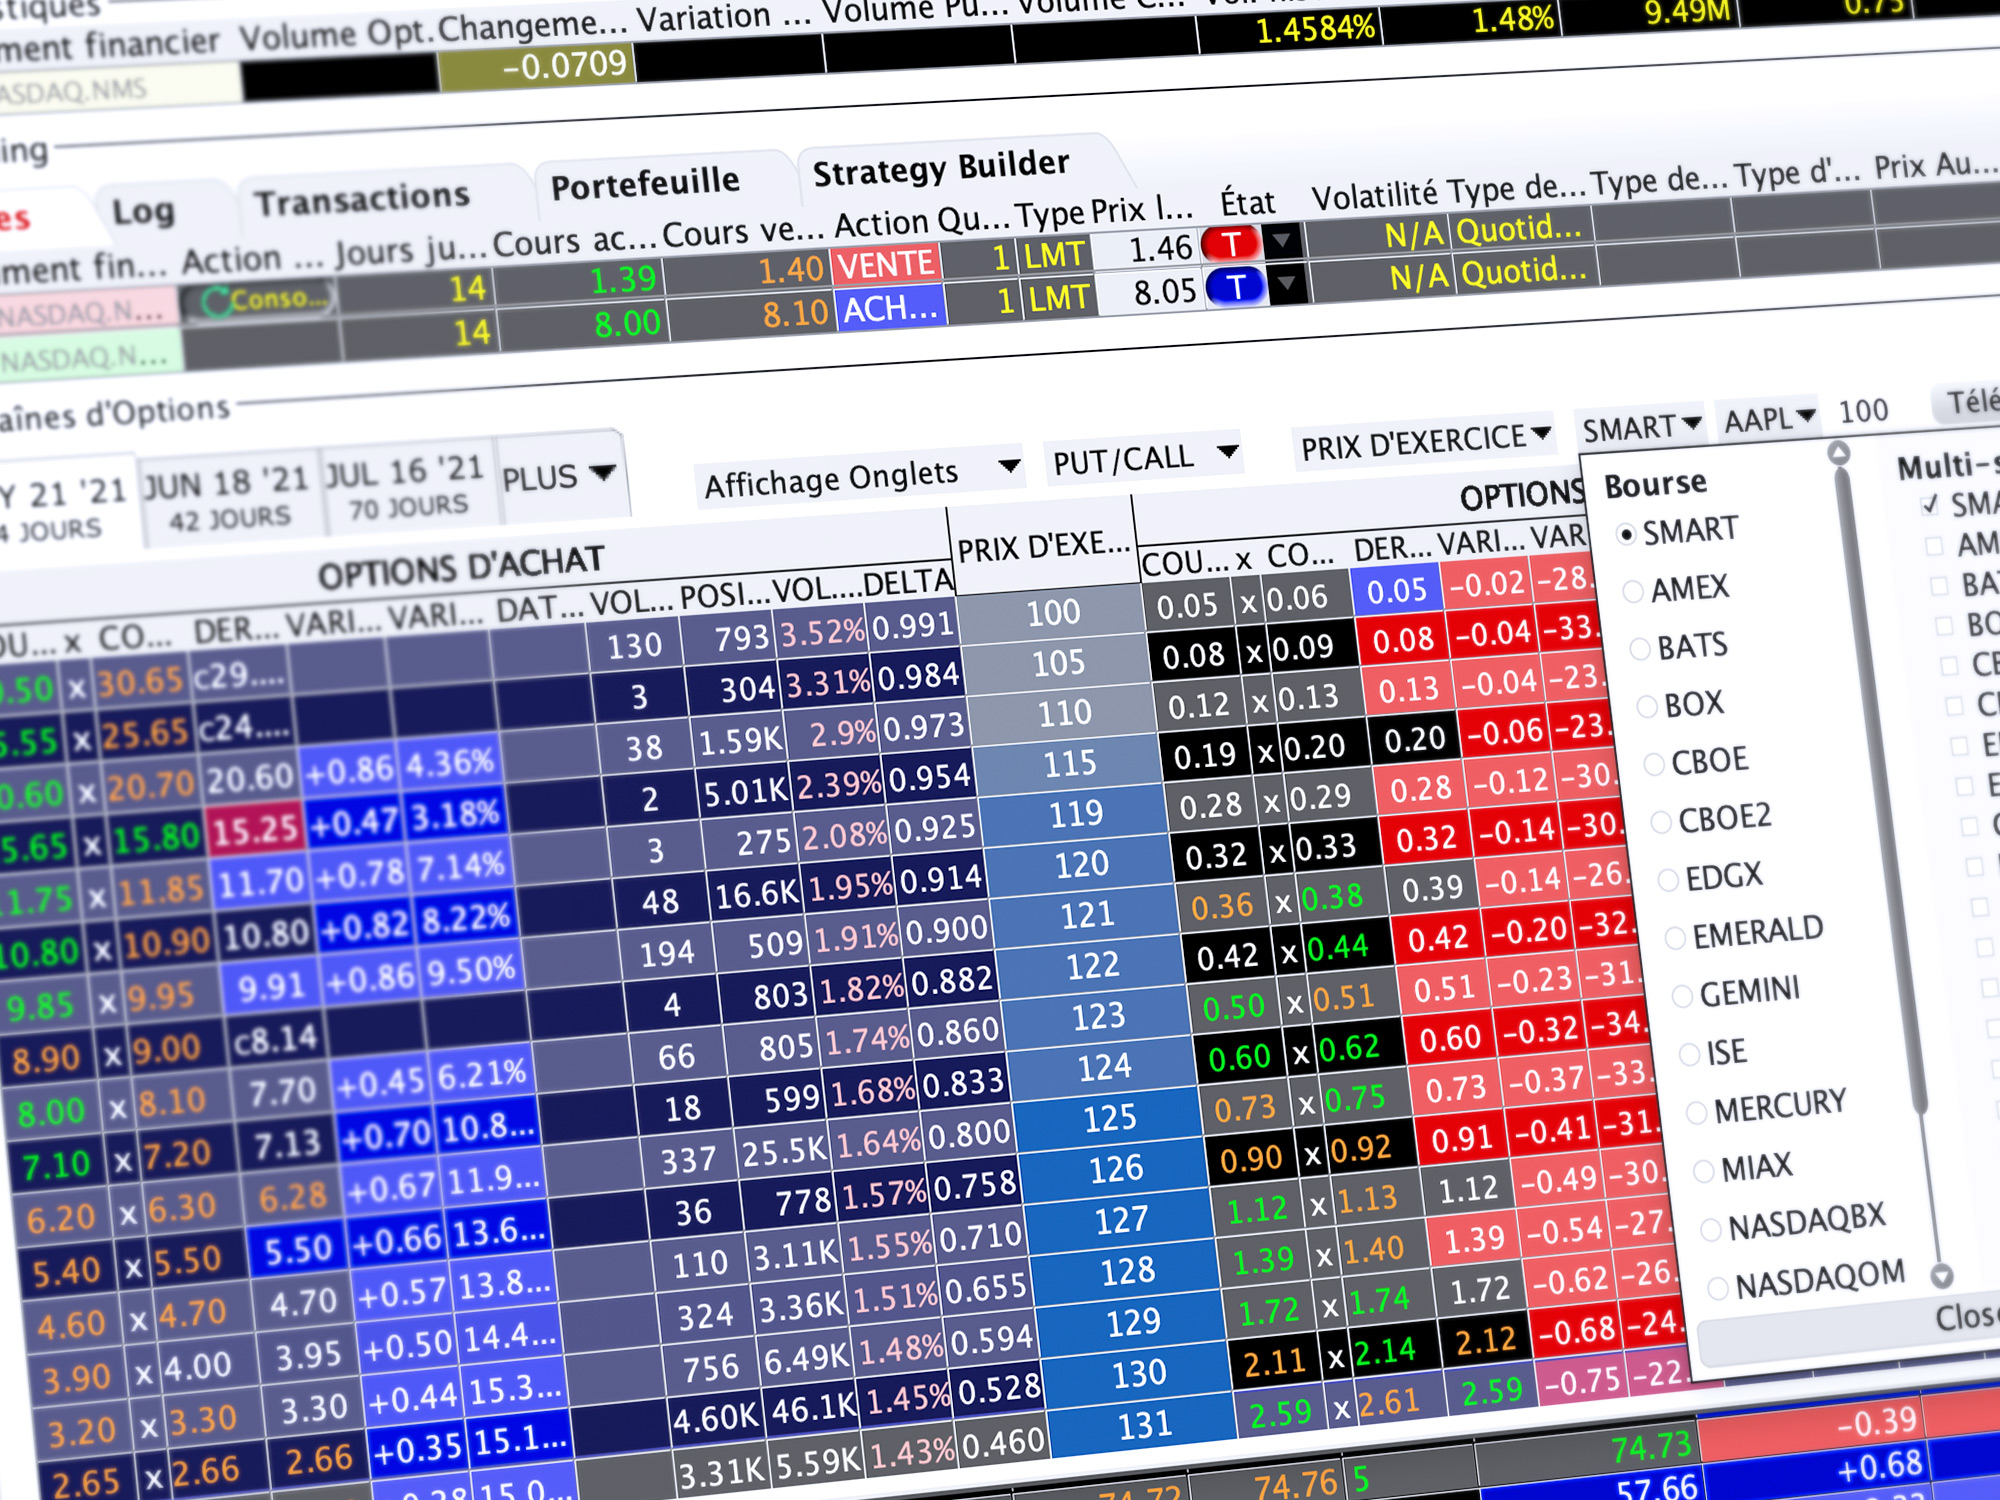Click scroll-up arrow in Bourse list

tap(1838, 453)
